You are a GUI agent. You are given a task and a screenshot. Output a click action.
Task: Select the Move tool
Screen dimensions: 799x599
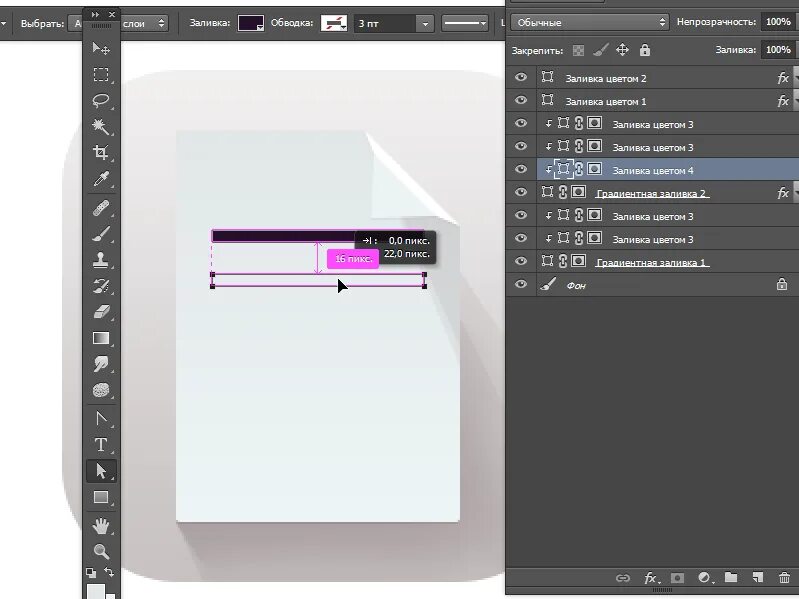point(101,48)
